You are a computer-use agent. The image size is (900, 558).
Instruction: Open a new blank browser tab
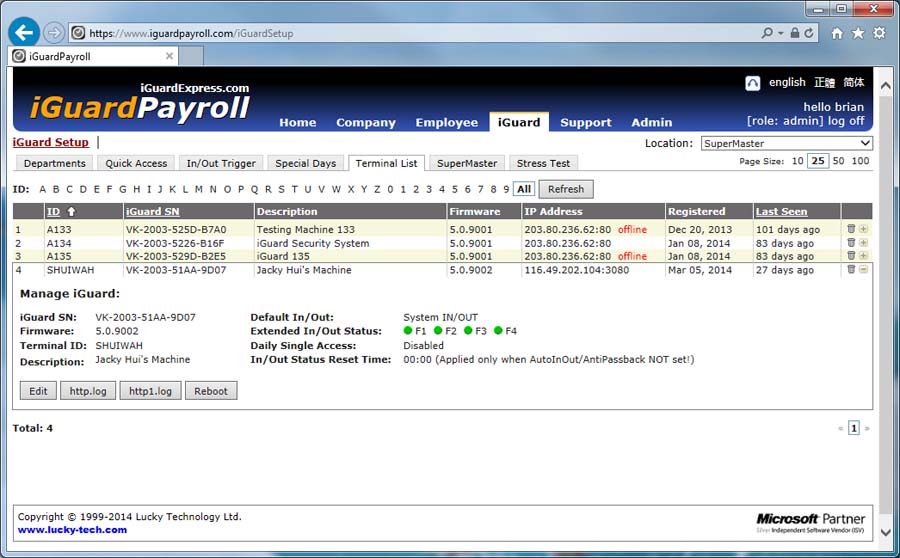192,56
